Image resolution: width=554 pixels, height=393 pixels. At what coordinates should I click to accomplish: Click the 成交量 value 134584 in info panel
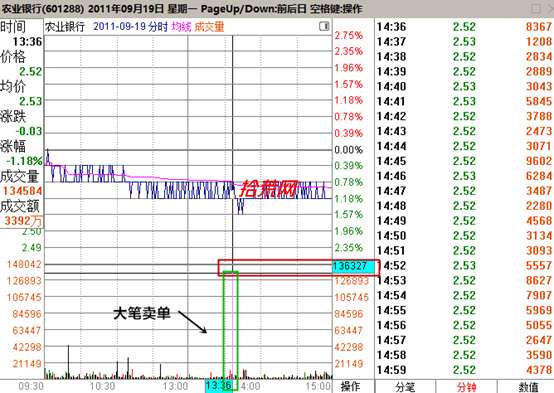[x=23, y=191]
